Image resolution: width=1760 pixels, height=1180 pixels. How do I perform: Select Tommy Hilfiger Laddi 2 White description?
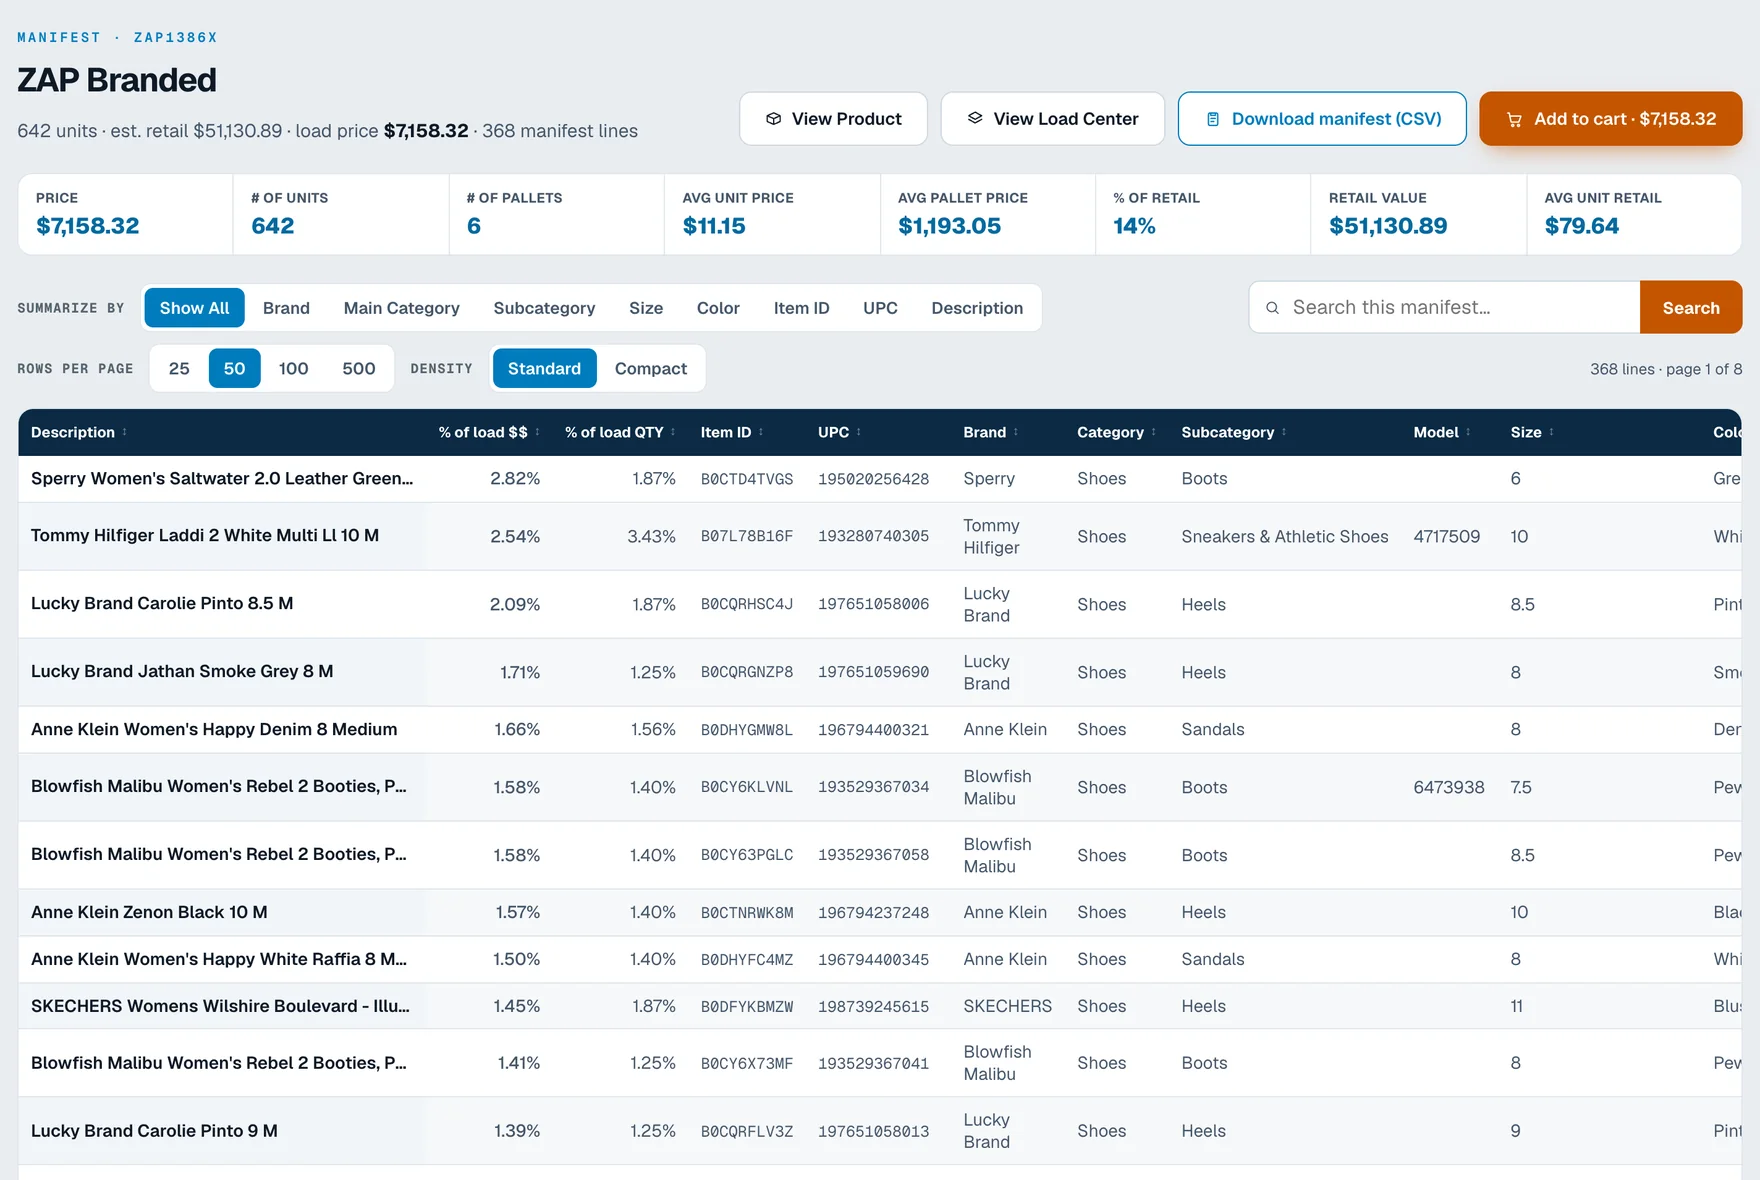[x=205, y=536]
